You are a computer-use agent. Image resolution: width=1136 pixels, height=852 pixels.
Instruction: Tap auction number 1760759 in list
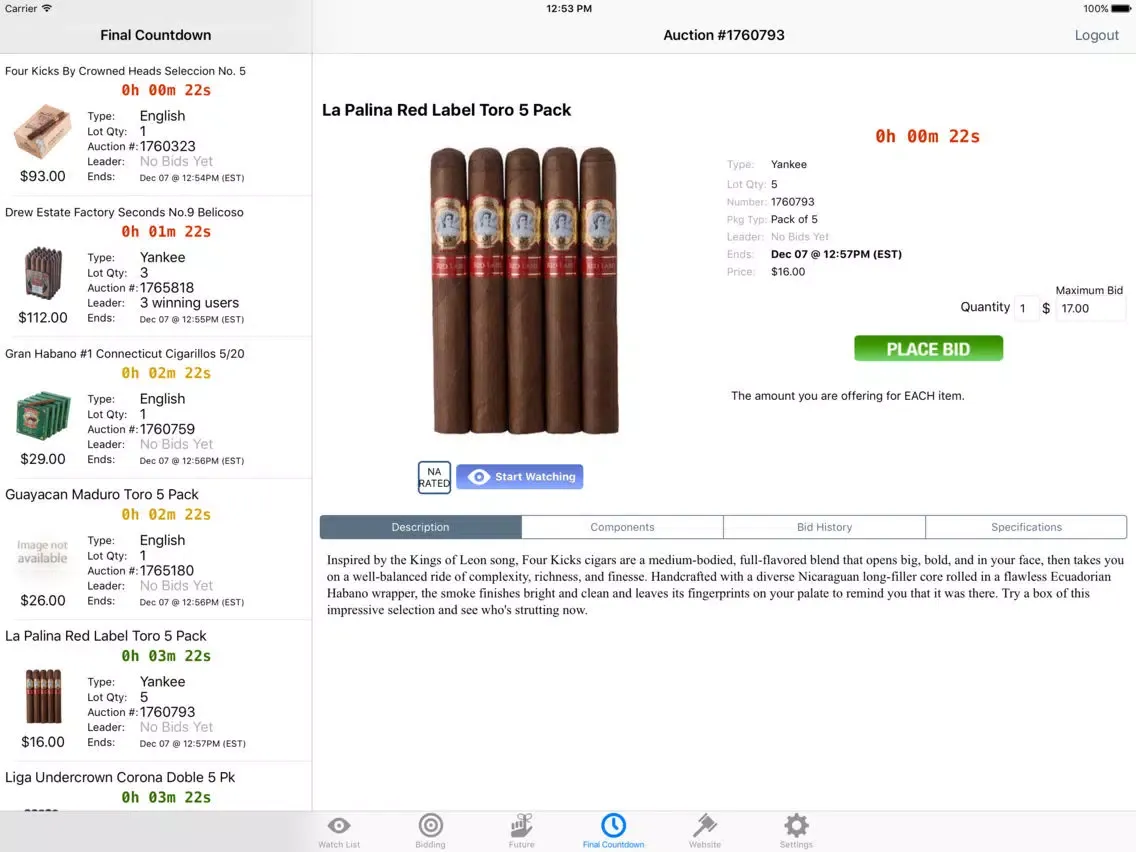point(167,429)
